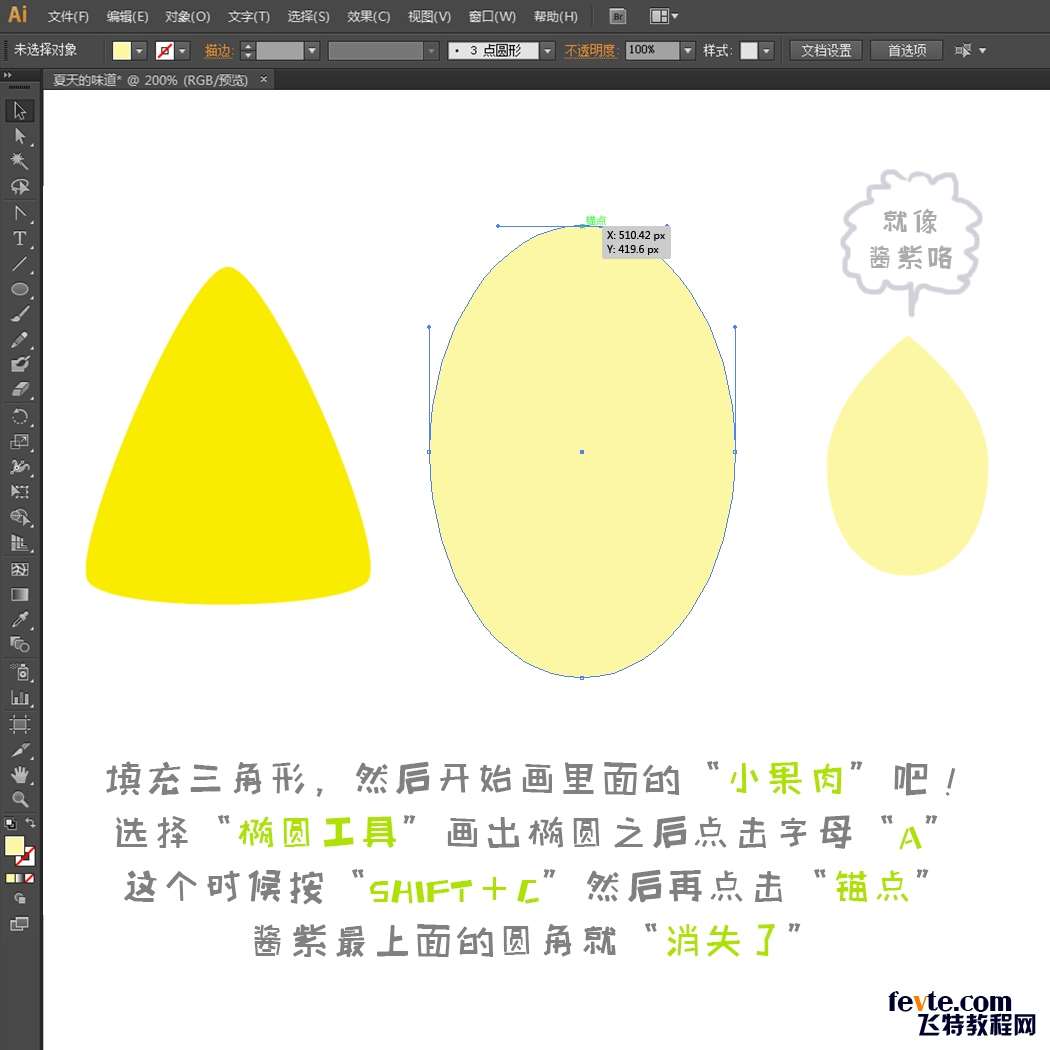Image resolution: width=1050 pixels, height=1050 pixels.
Task: Open the 视图(V) menu
Action: 429,16
